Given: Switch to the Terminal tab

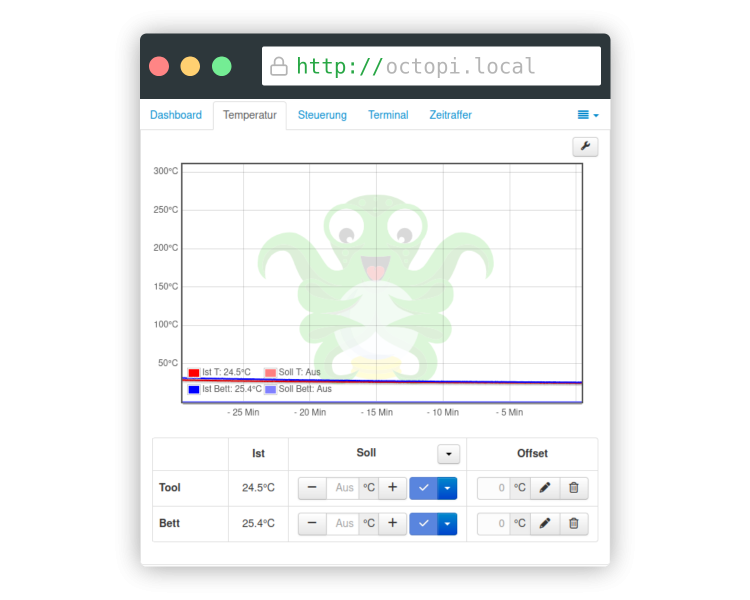Looking at the screenshot, I should point(388,115).
